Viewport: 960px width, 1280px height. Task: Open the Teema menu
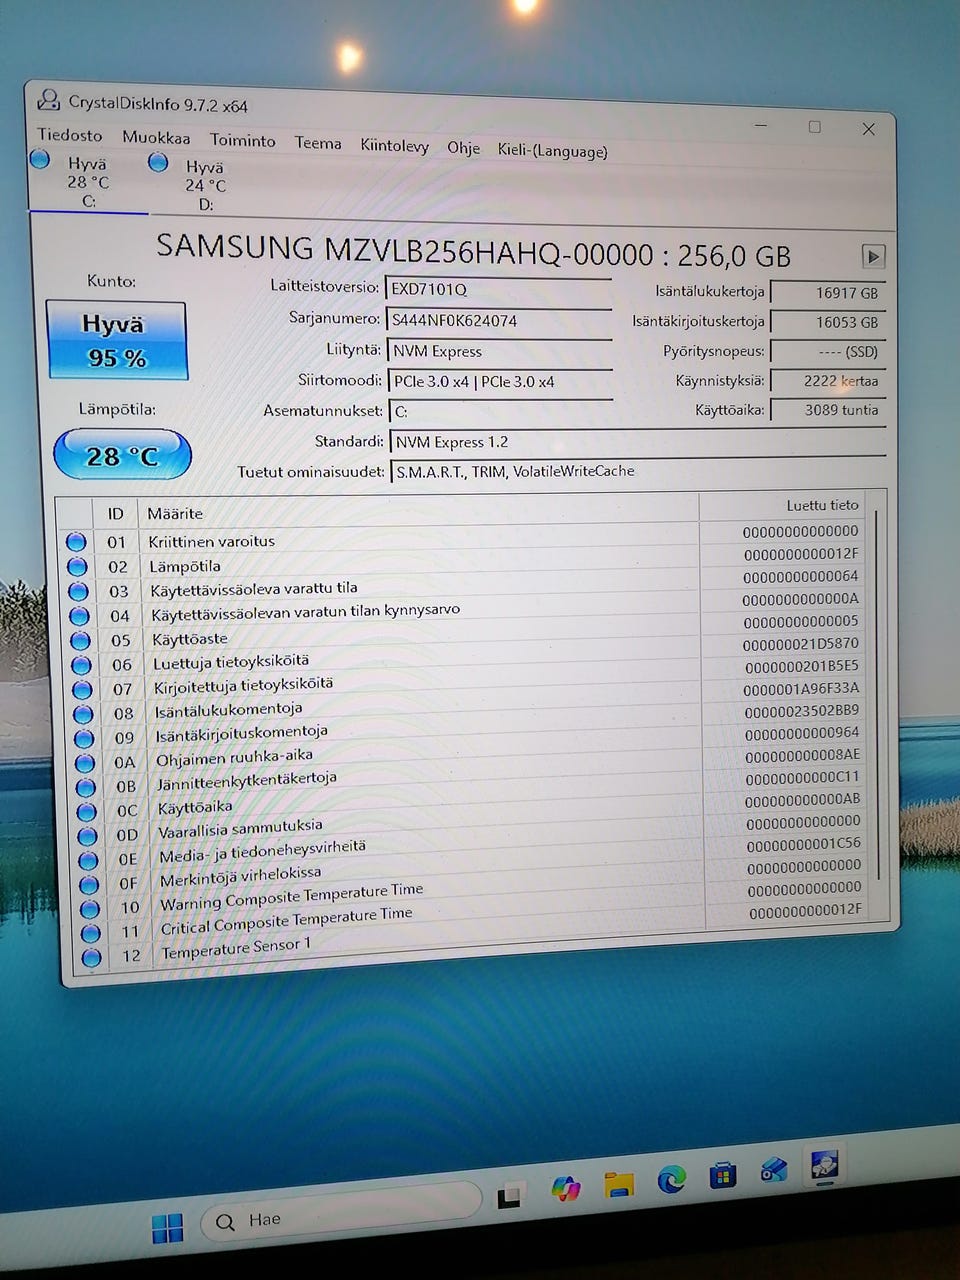tap(318, 143)
